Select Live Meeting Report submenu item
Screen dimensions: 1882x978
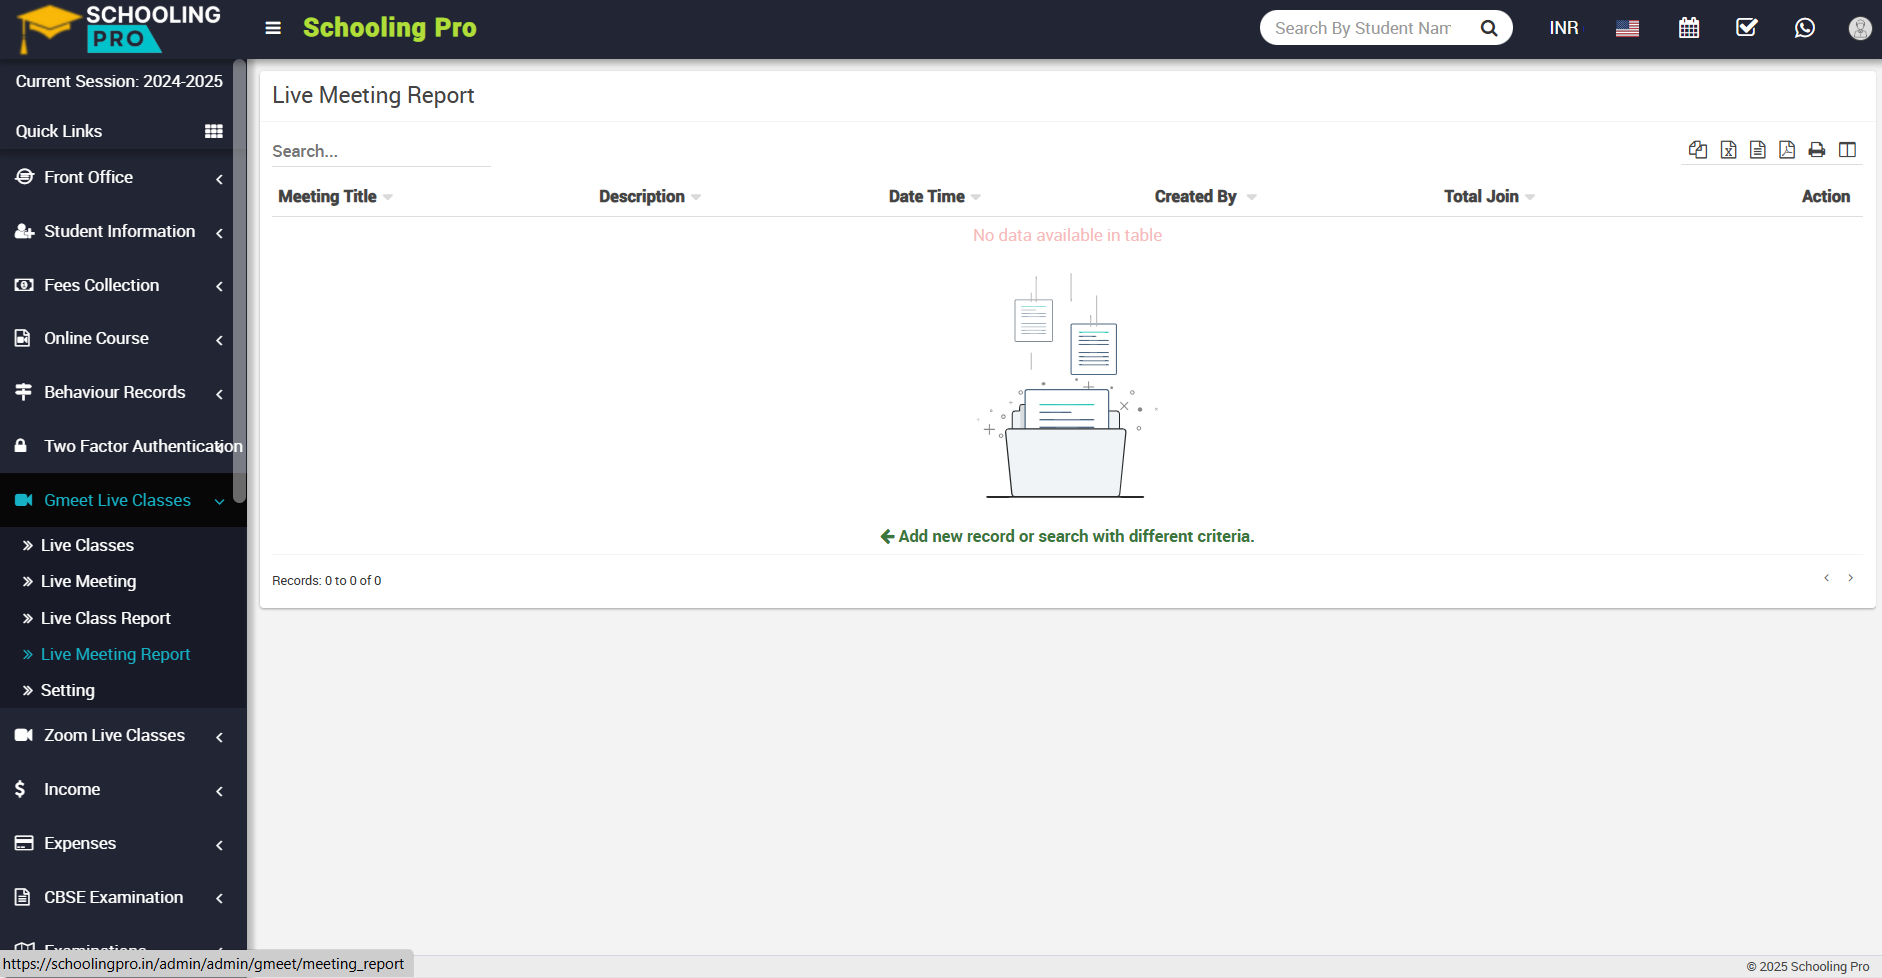(x=115, y=654)
